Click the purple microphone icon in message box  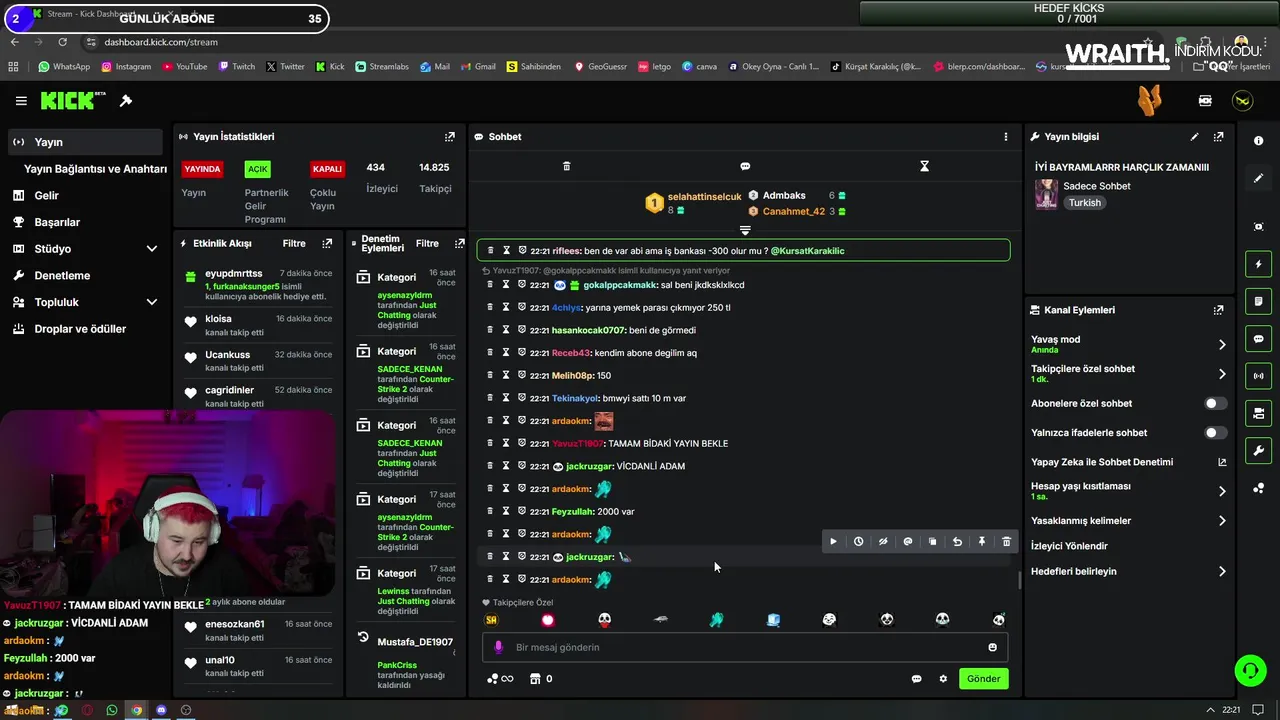(x=499, y=647)
